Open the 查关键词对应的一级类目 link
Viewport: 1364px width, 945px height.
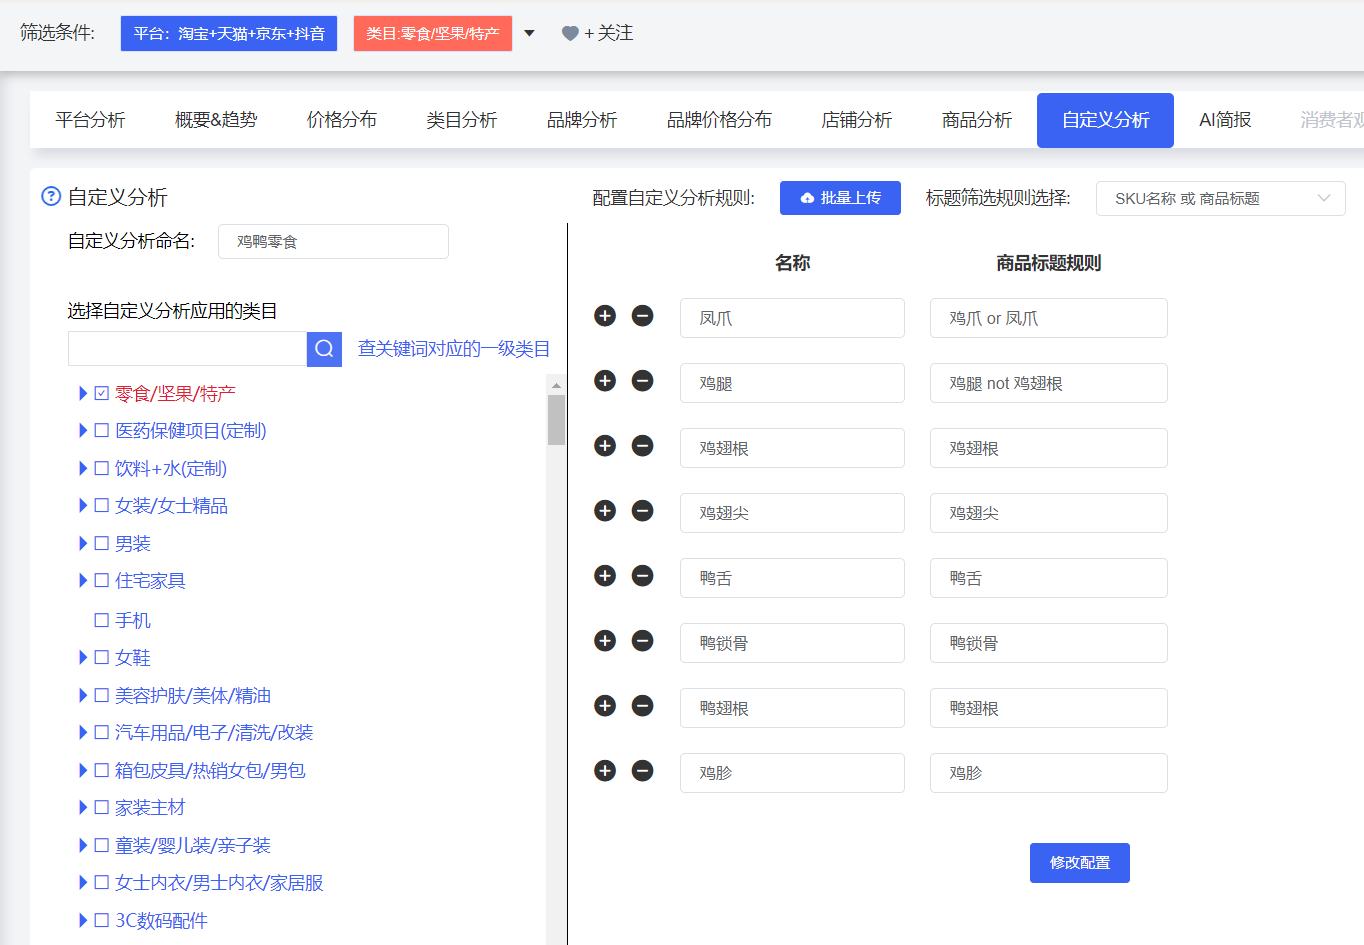pyautogui.click(x=454, y=349)
